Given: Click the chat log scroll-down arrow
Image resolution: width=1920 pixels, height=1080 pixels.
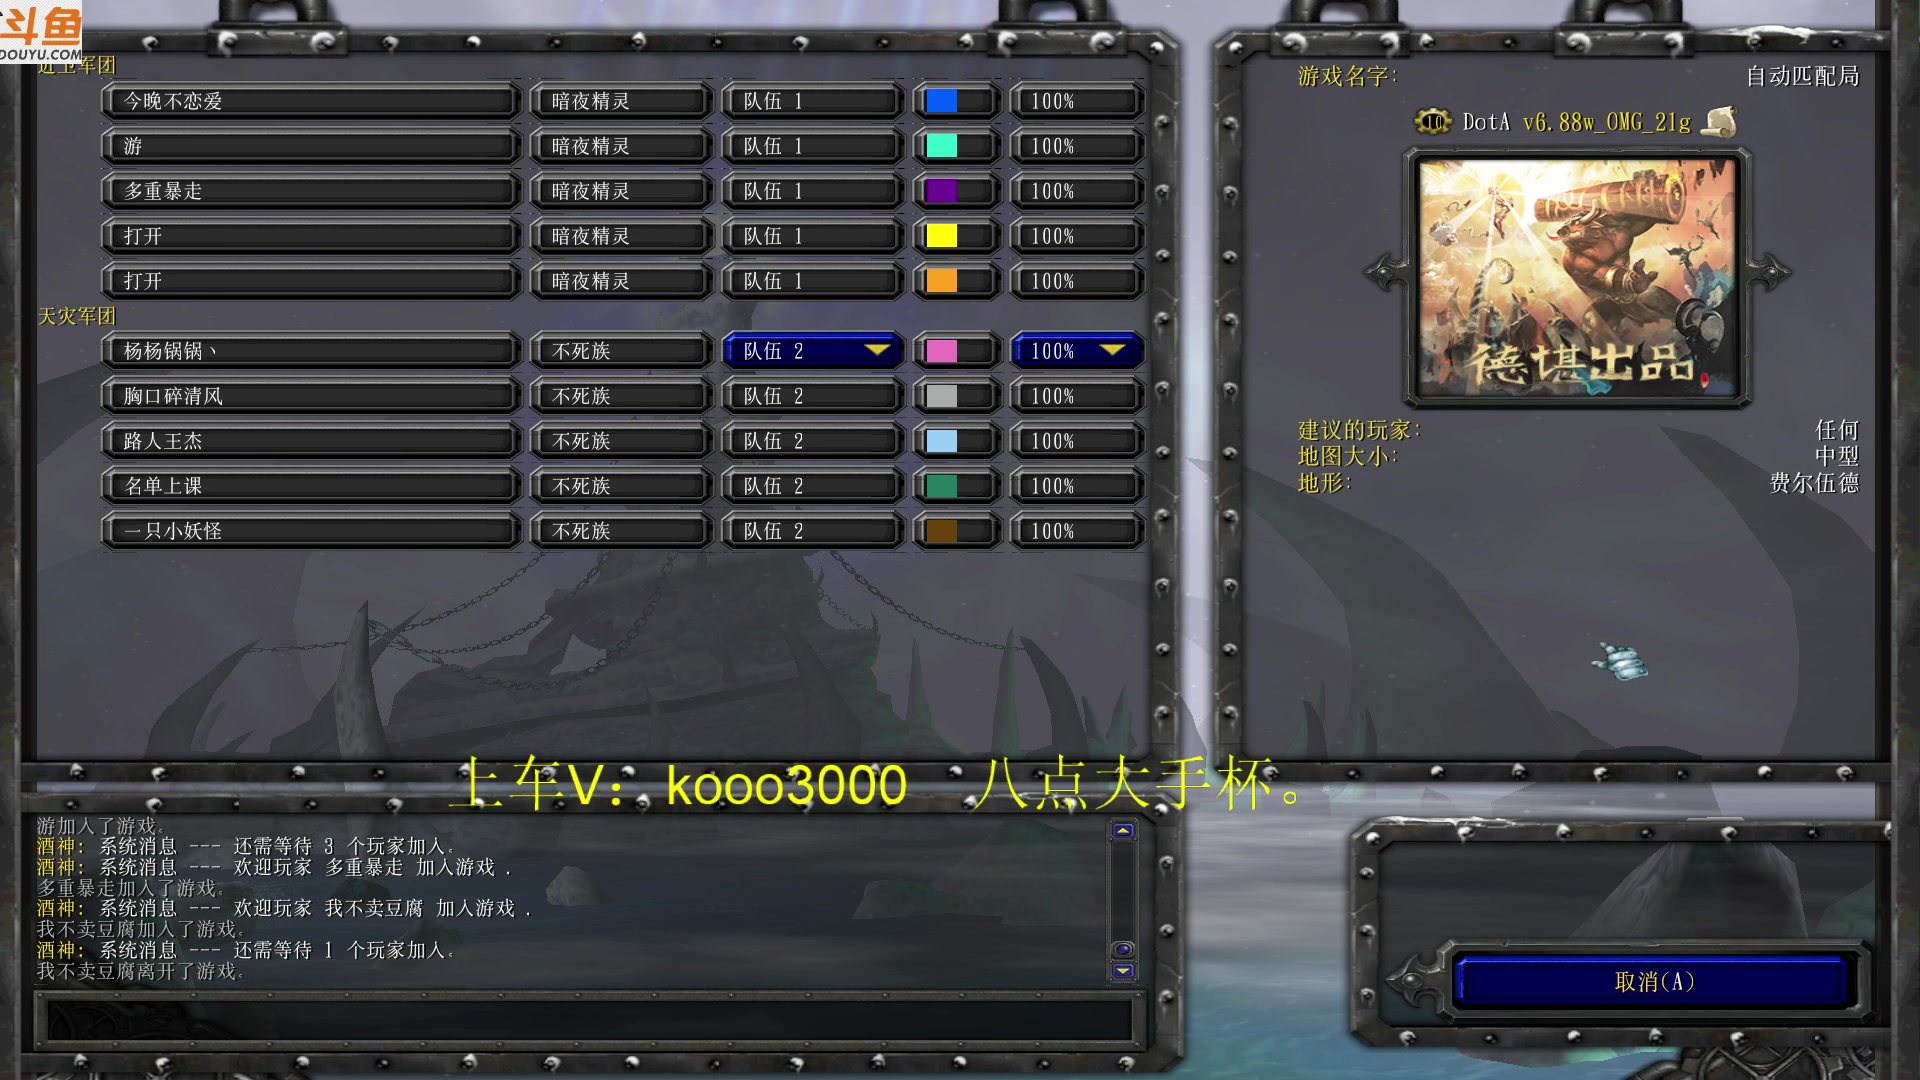Looking at the screenshot, I should 1123,971.
